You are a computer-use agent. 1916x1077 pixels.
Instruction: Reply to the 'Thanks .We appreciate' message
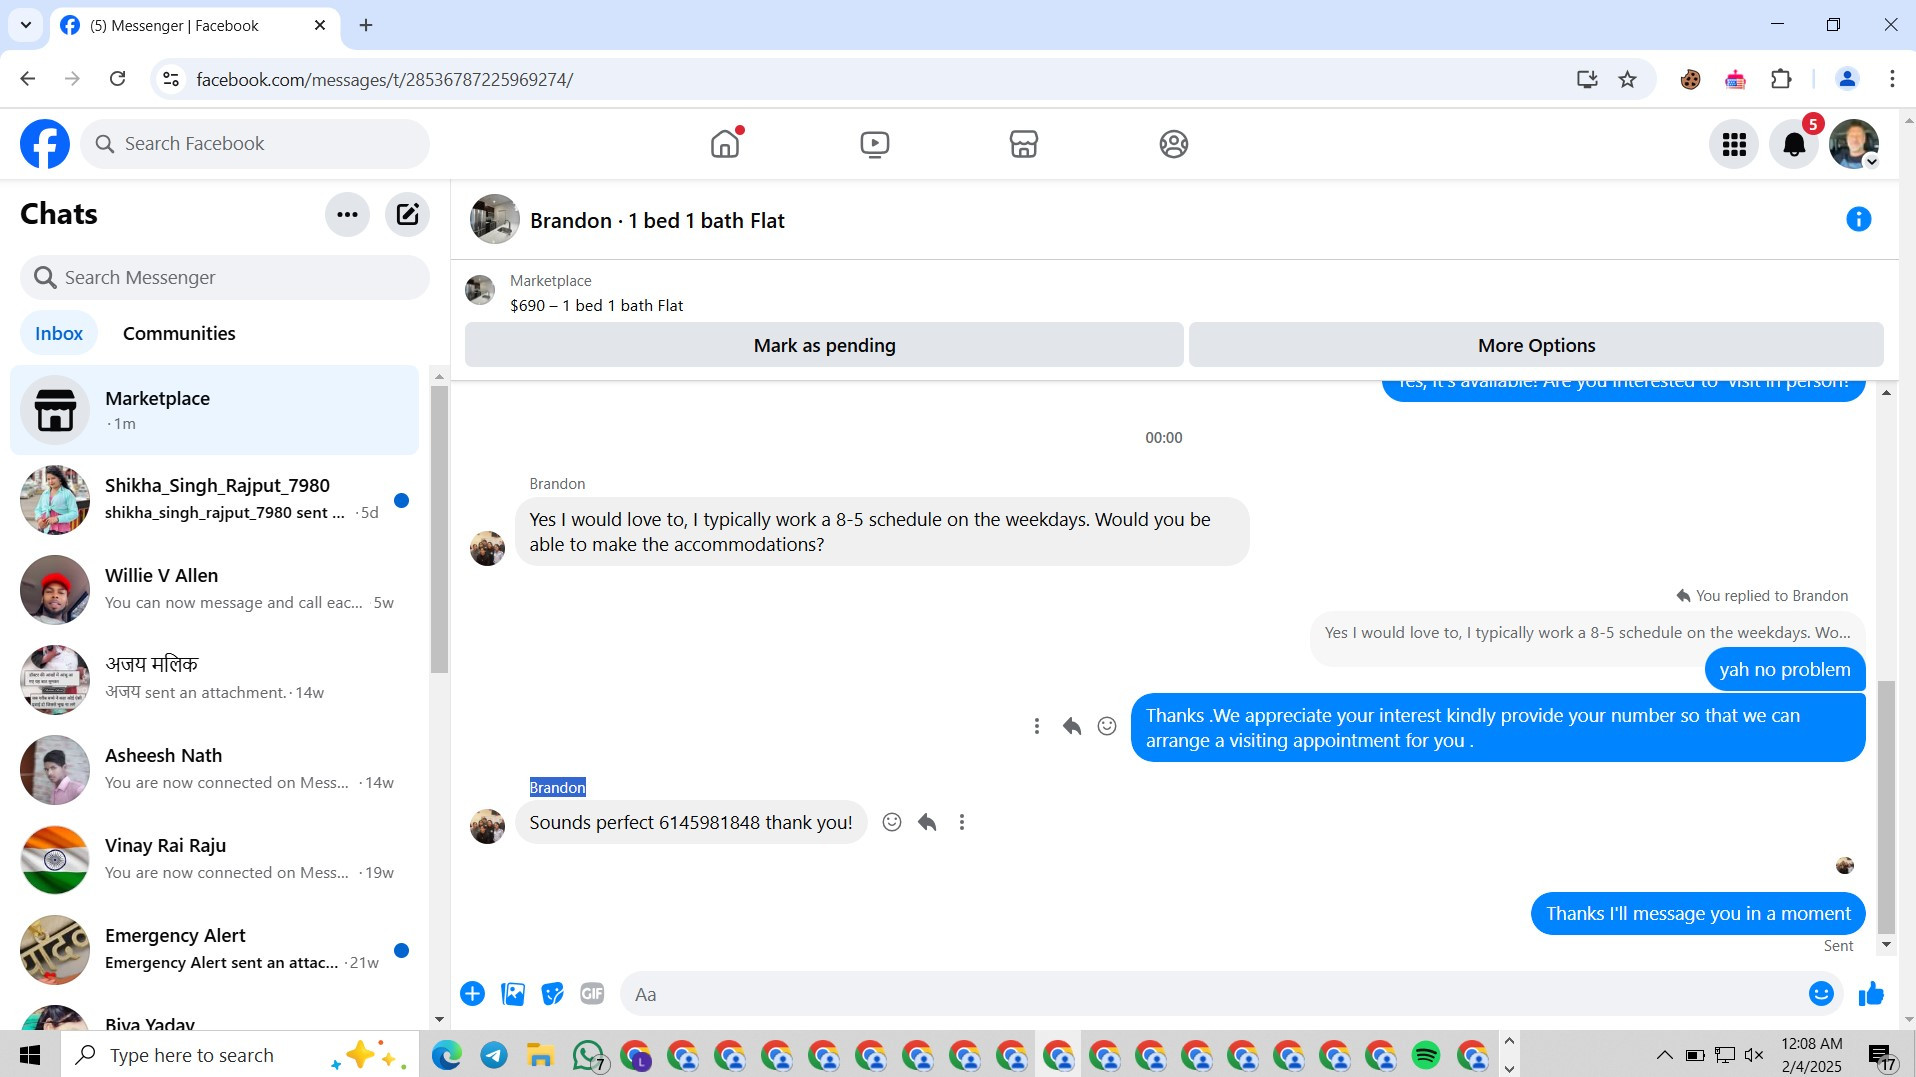point(1072,726)
